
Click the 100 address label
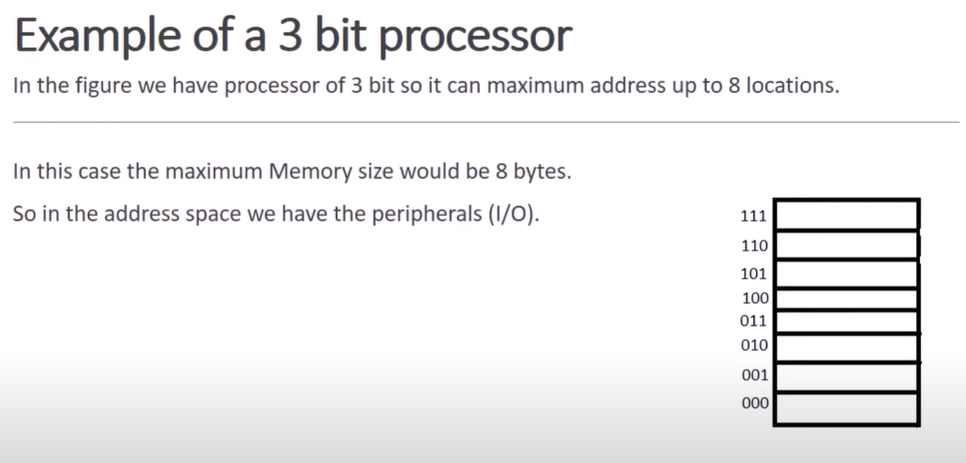755,298
